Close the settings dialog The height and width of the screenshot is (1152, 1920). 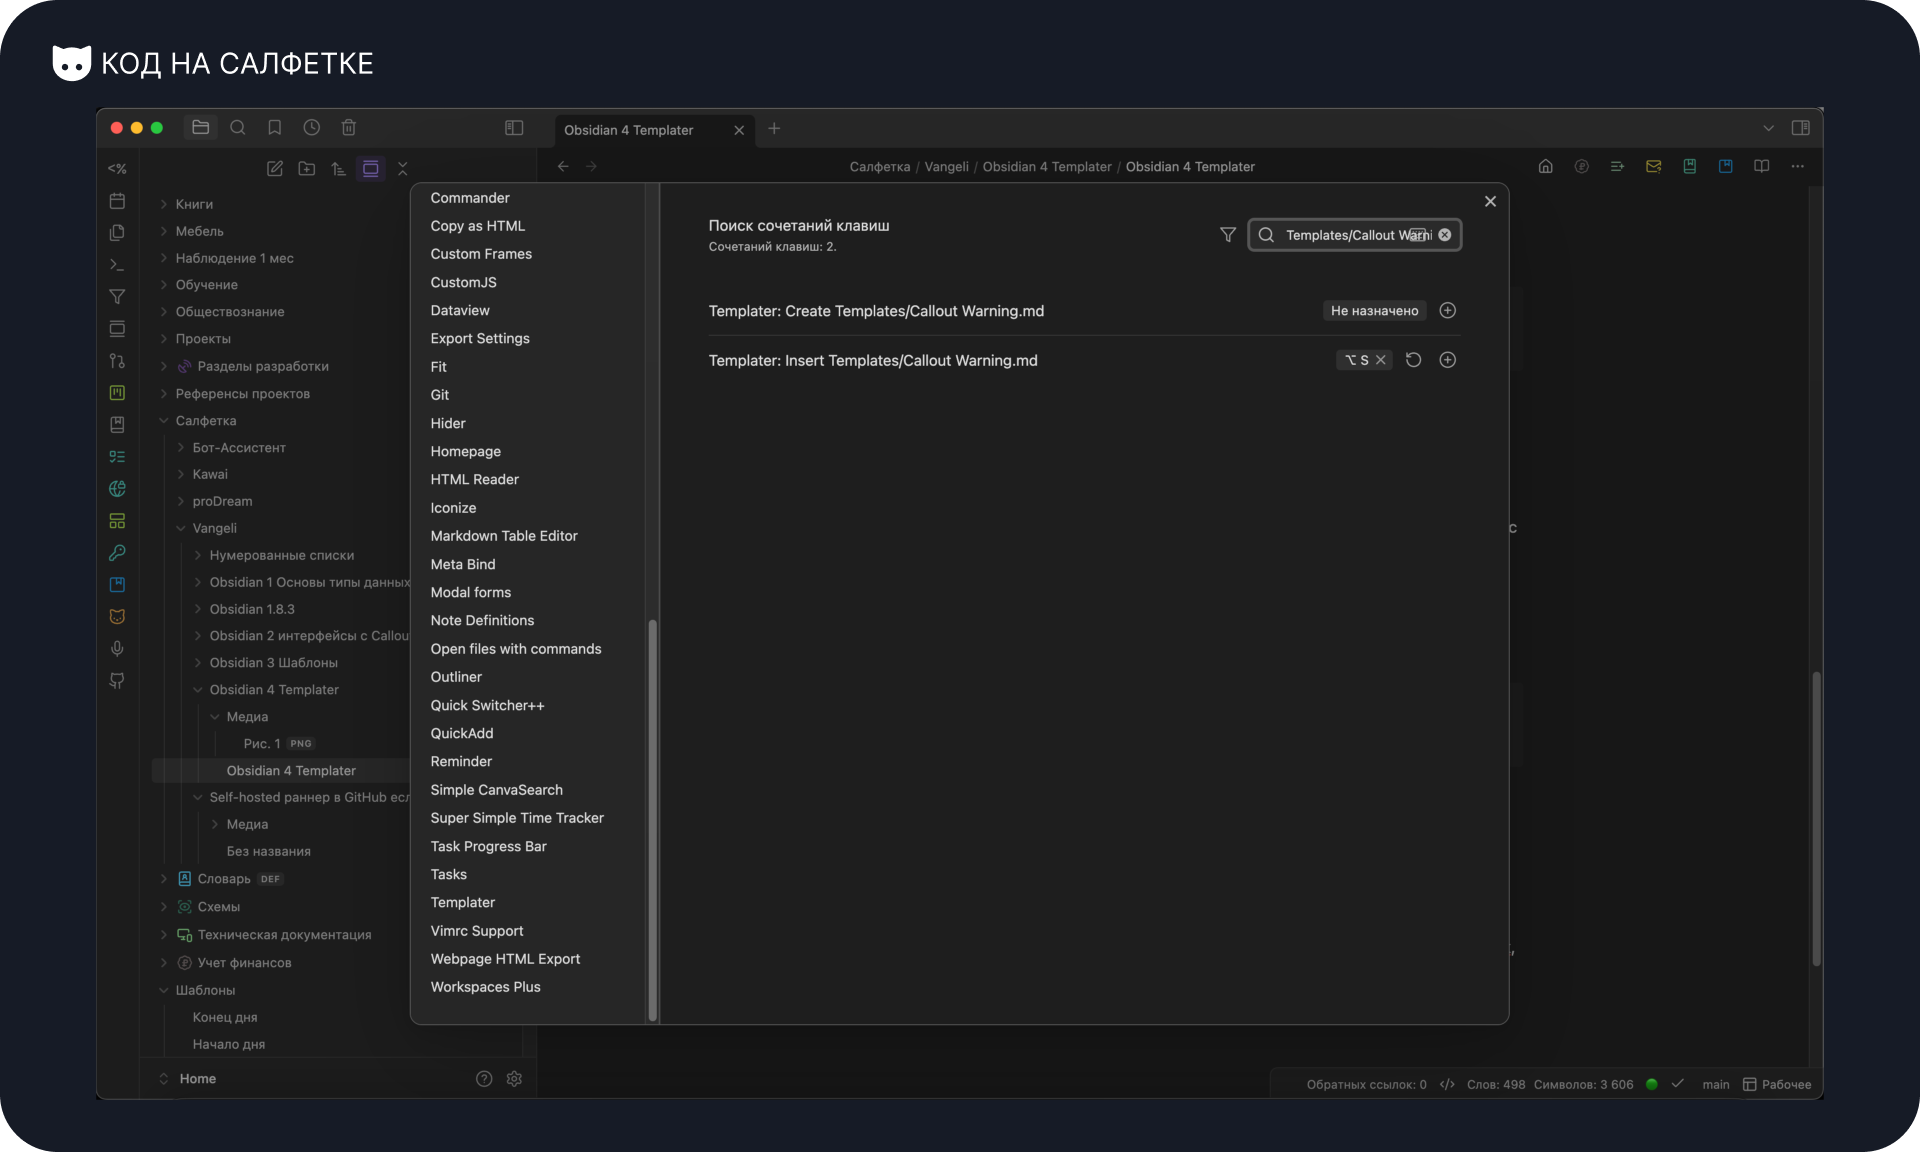tap(1490, 202)
